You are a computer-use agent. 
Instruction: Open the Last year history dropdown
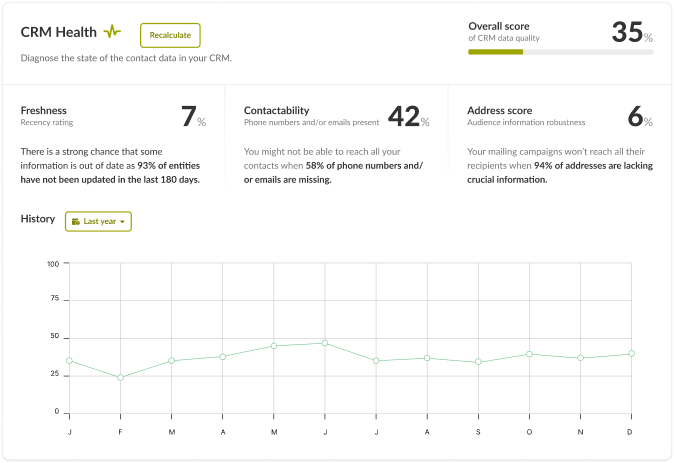coord(98,221)
